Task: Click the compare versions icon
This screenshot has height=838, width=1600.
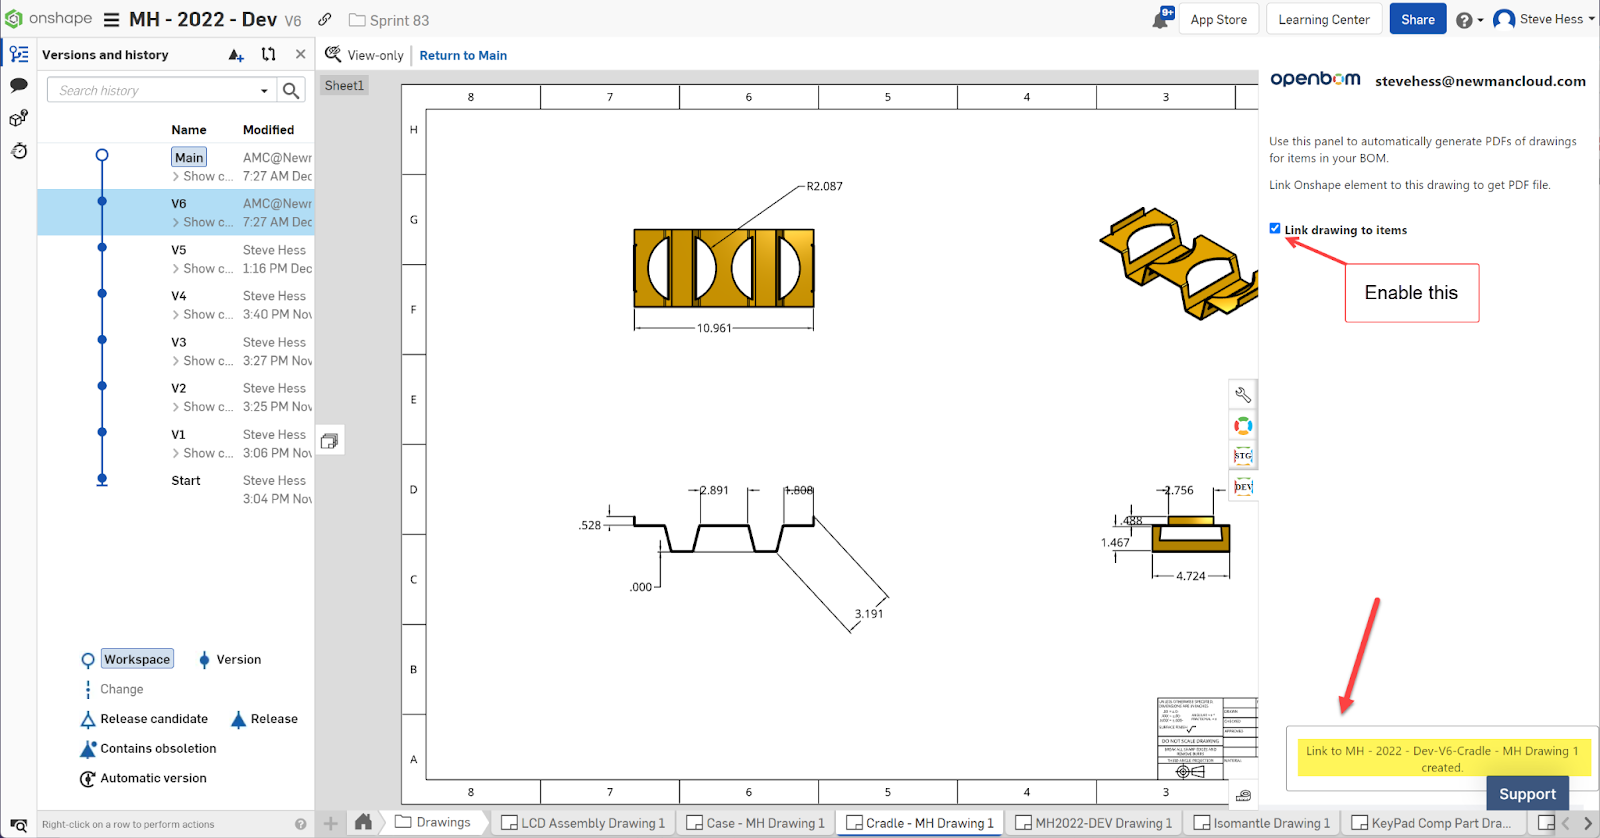Action: click(268, 55)
